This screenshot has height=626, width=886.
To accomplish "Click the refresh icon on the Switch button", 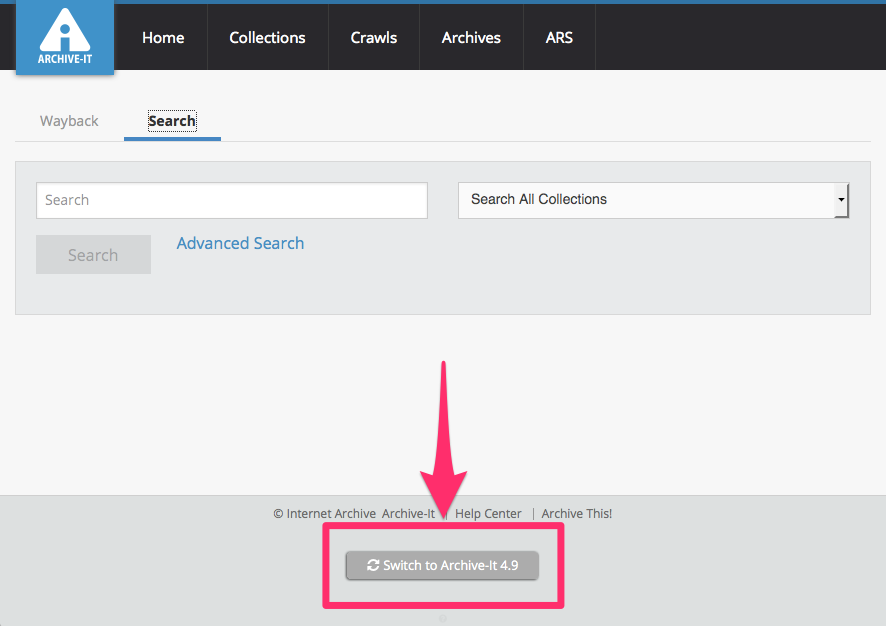I will (x=373, y=565).
